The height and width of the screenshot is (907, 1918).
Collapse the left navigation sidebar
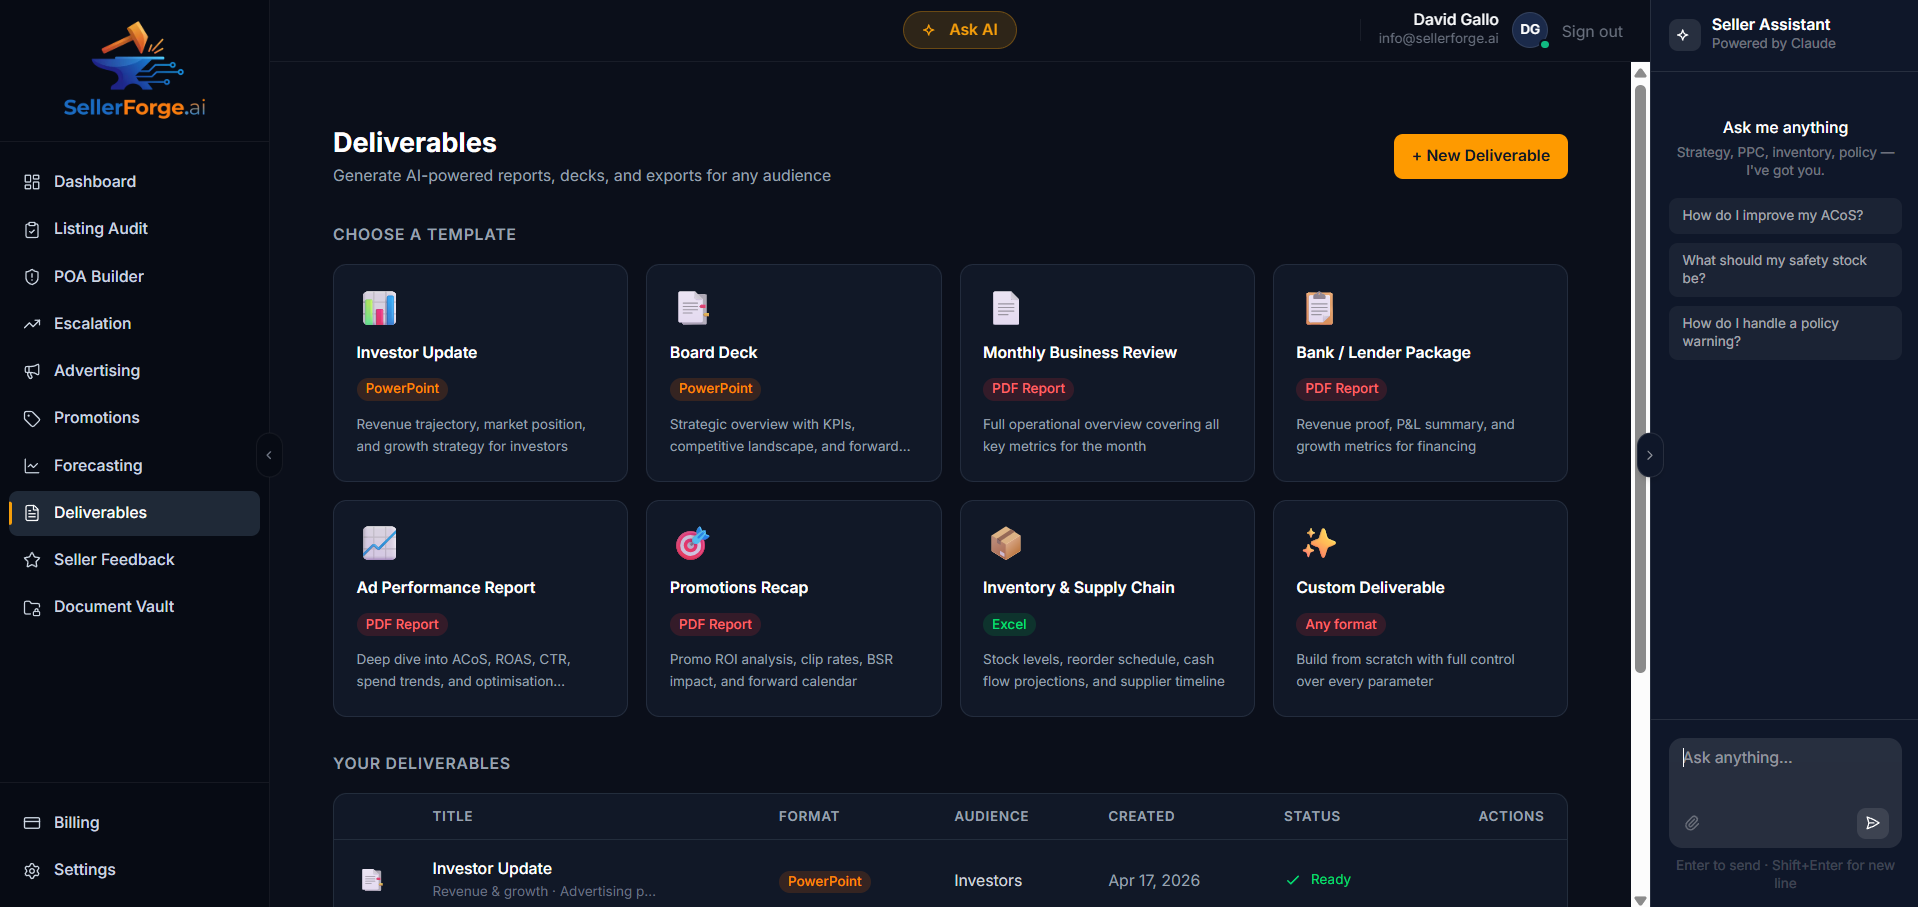coord(269,455)
